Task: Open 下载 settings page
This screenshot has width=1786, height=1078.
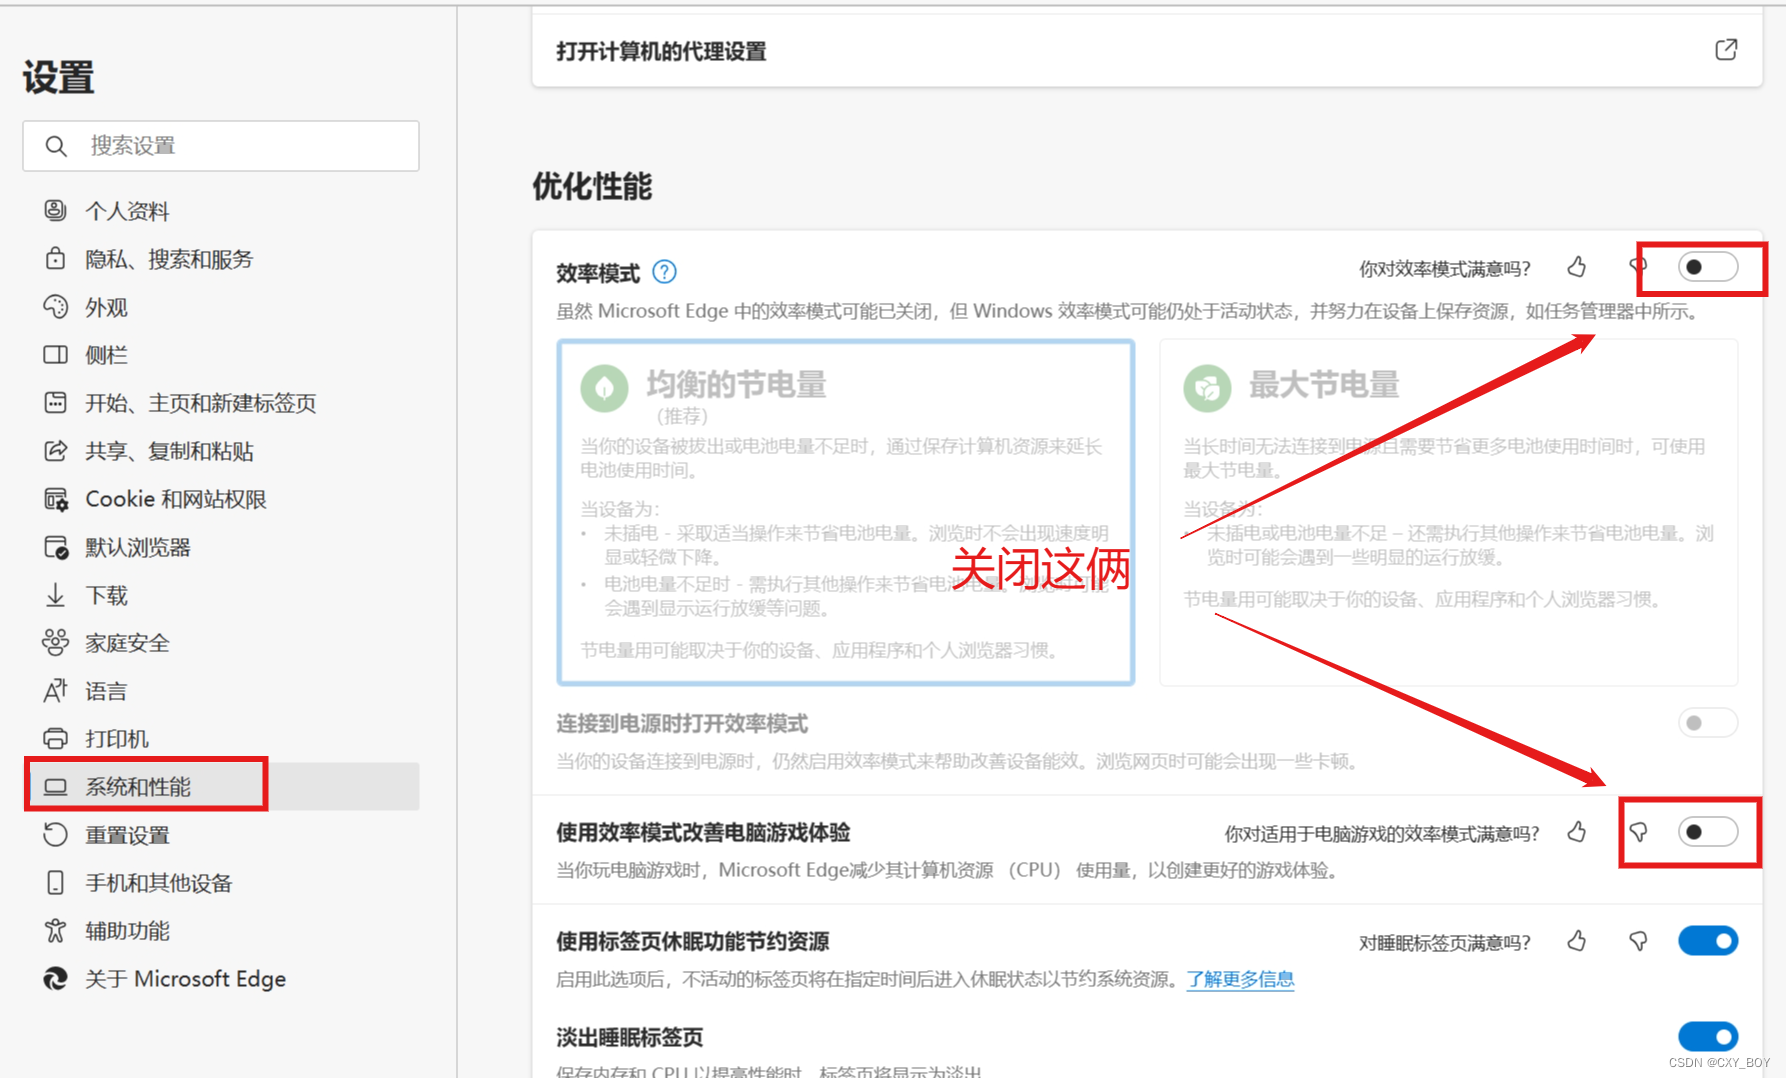Action: (x=221, y=595)
